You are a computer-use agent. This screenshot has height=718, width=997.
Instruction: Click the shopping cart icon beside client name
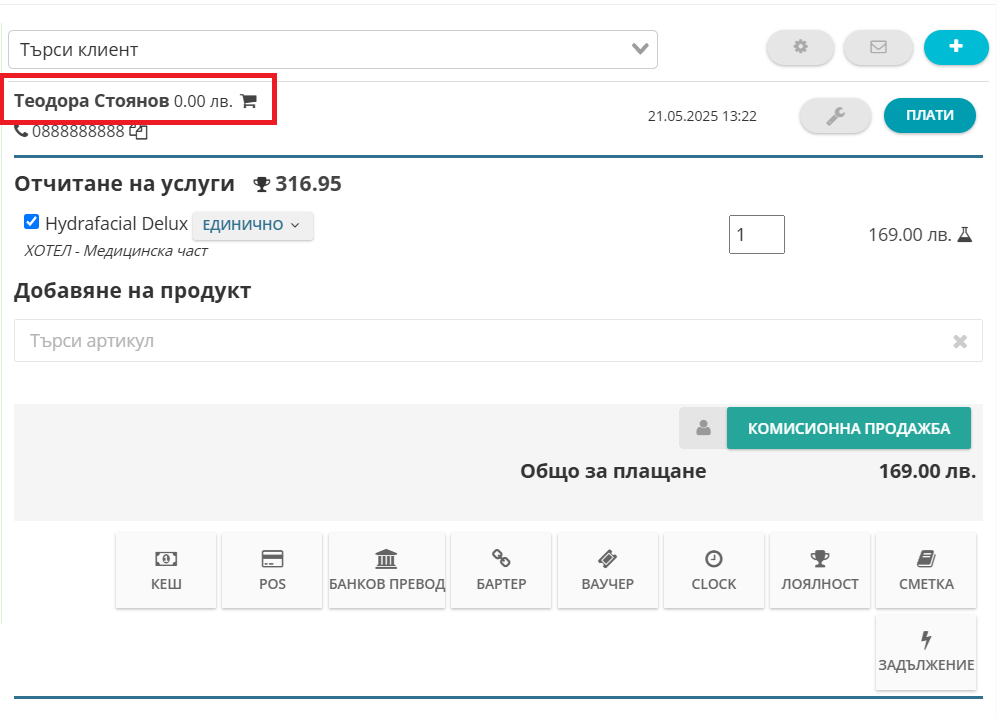[249, 101]
